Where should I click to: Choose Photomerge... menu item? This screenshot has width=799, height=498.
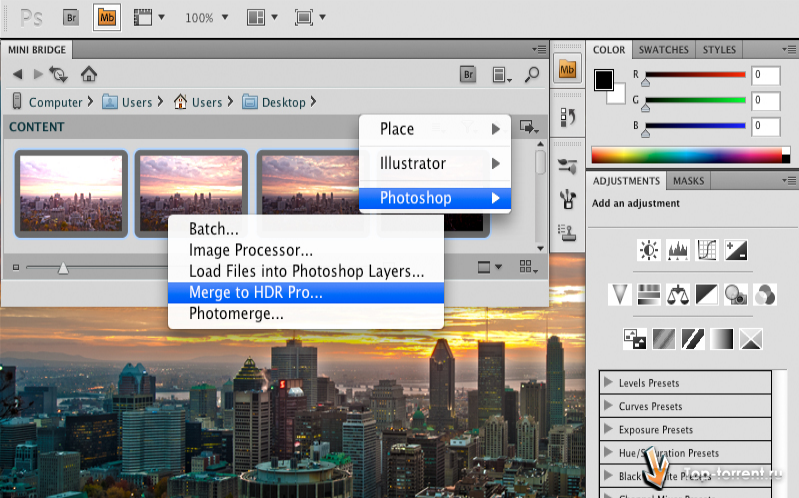click(306, 313)
